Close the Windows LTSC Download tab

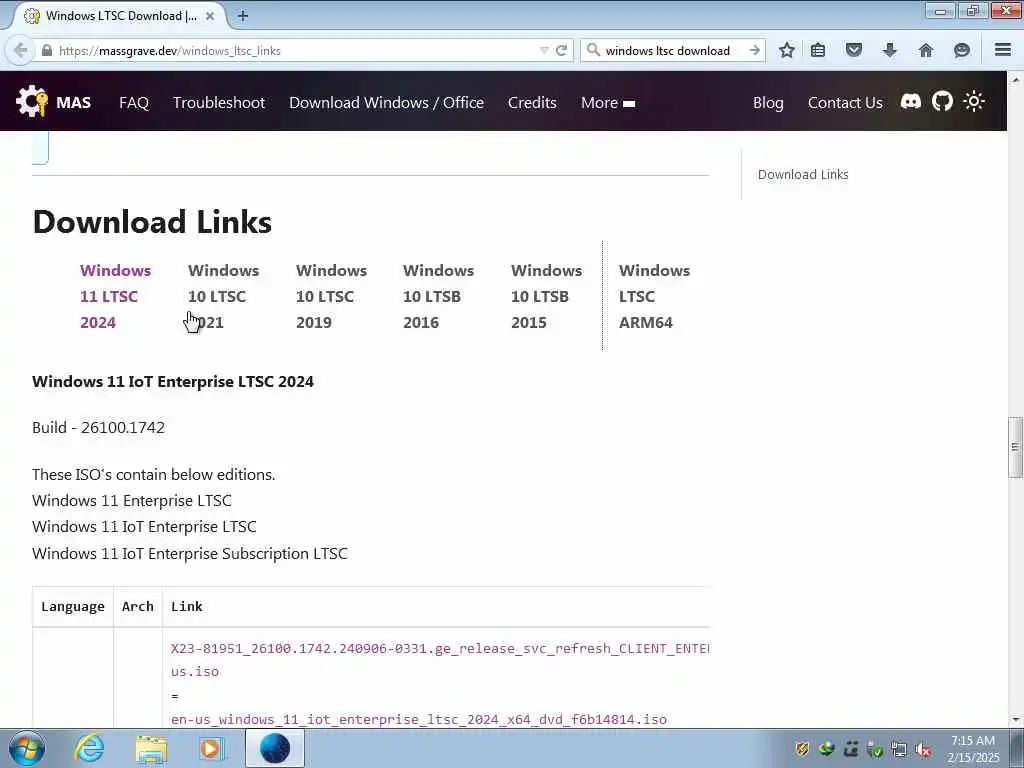(x=210, y=16)
